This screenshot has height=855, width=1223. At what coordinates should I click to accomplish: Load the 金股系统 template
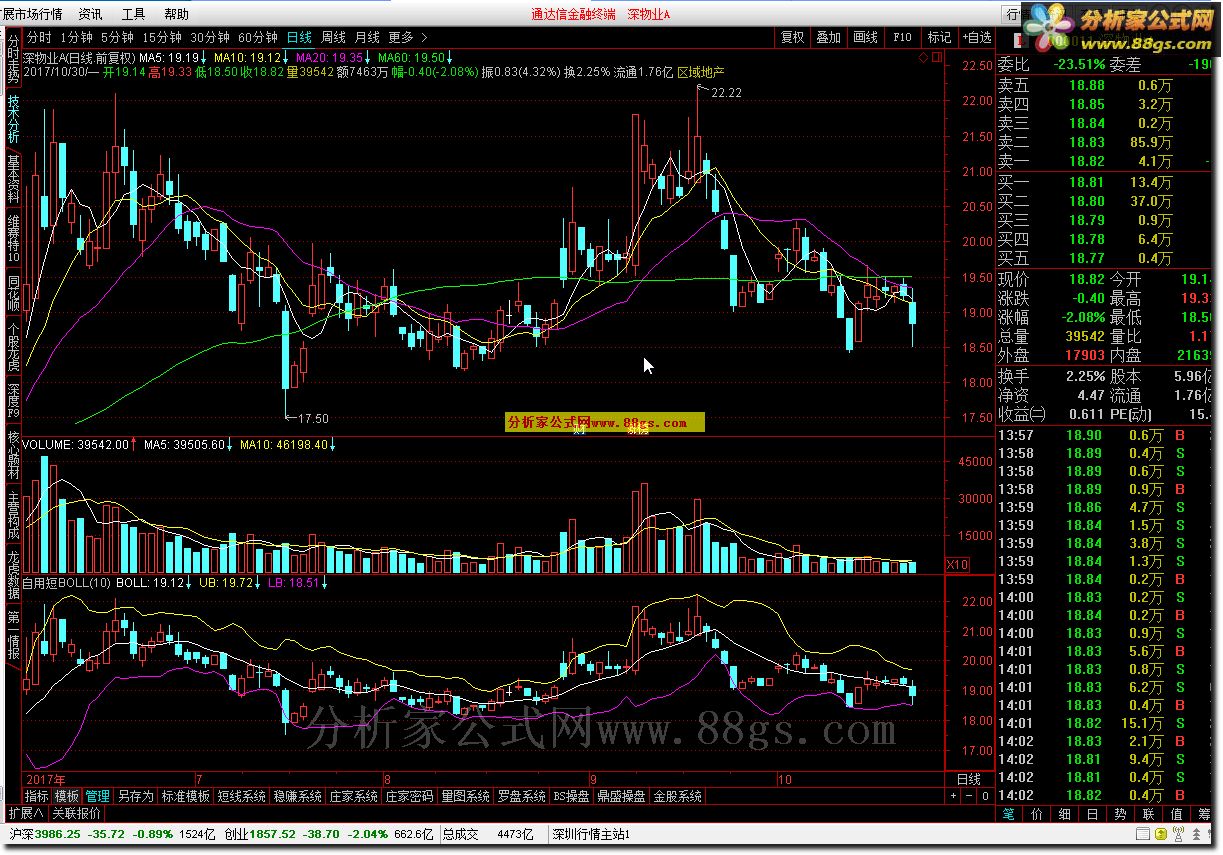point(678,797)
